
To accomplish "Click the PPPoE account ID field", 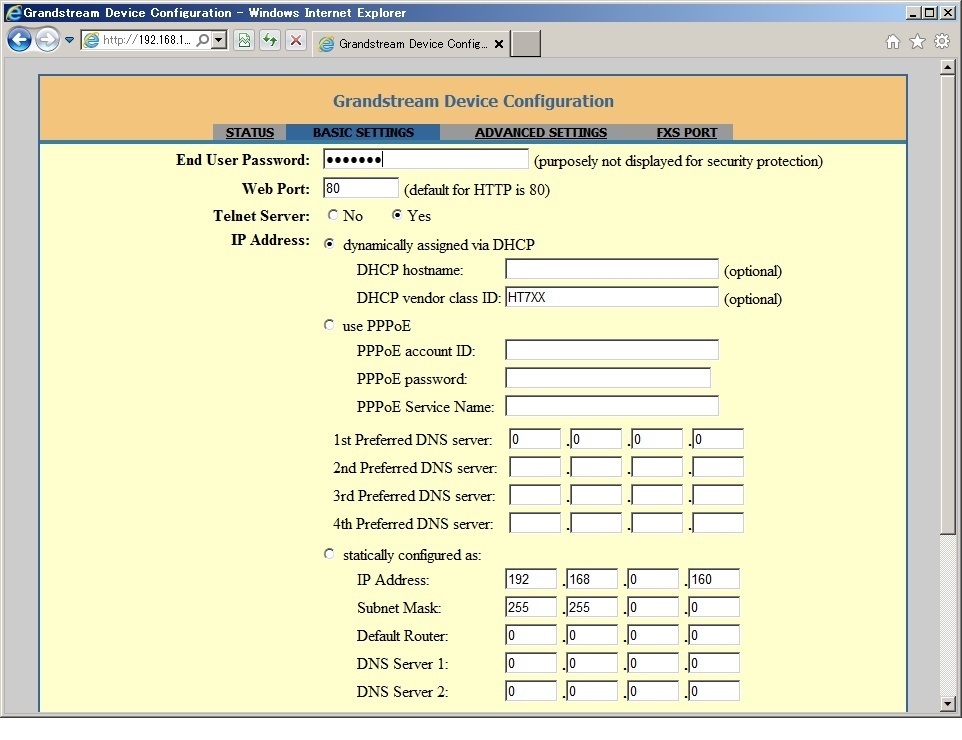I will click(x=612, y=350).
